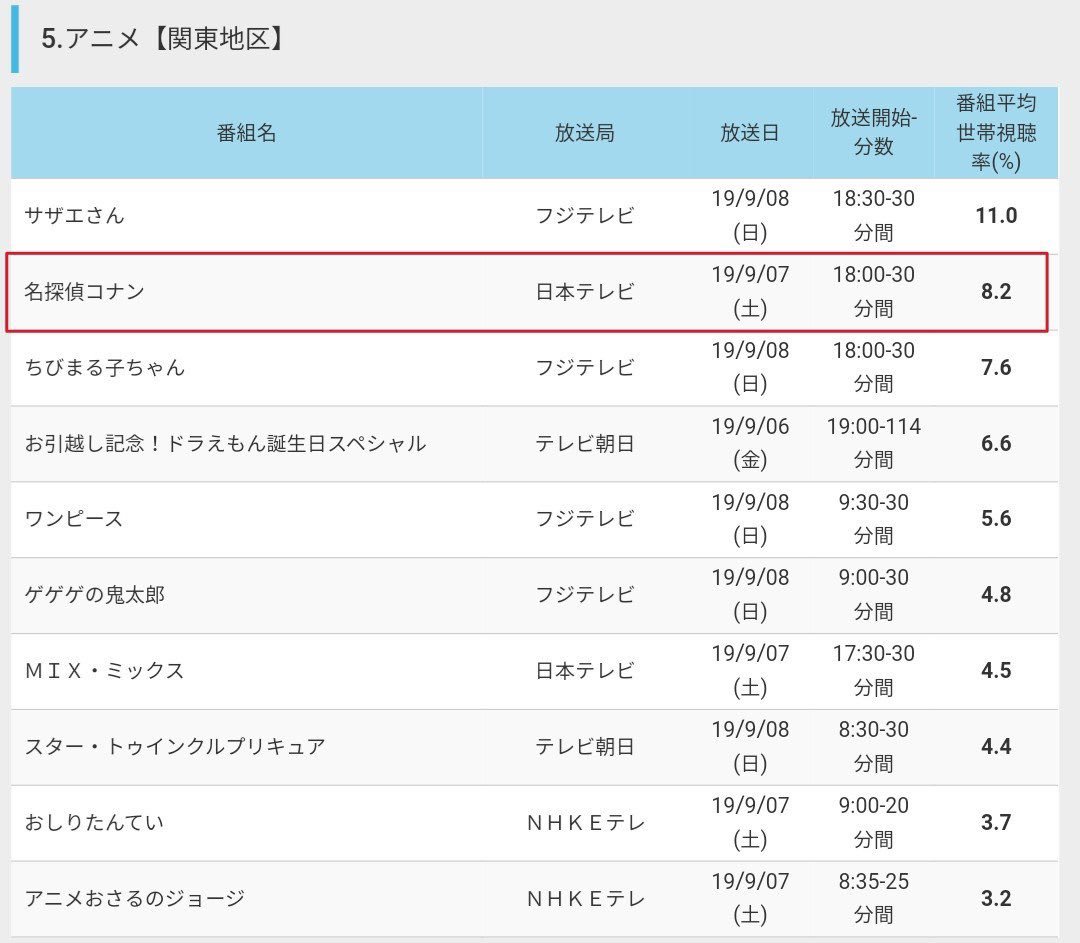Click the rating value 3.7
The image size is (1080, 943).
(x=996, y=822)
